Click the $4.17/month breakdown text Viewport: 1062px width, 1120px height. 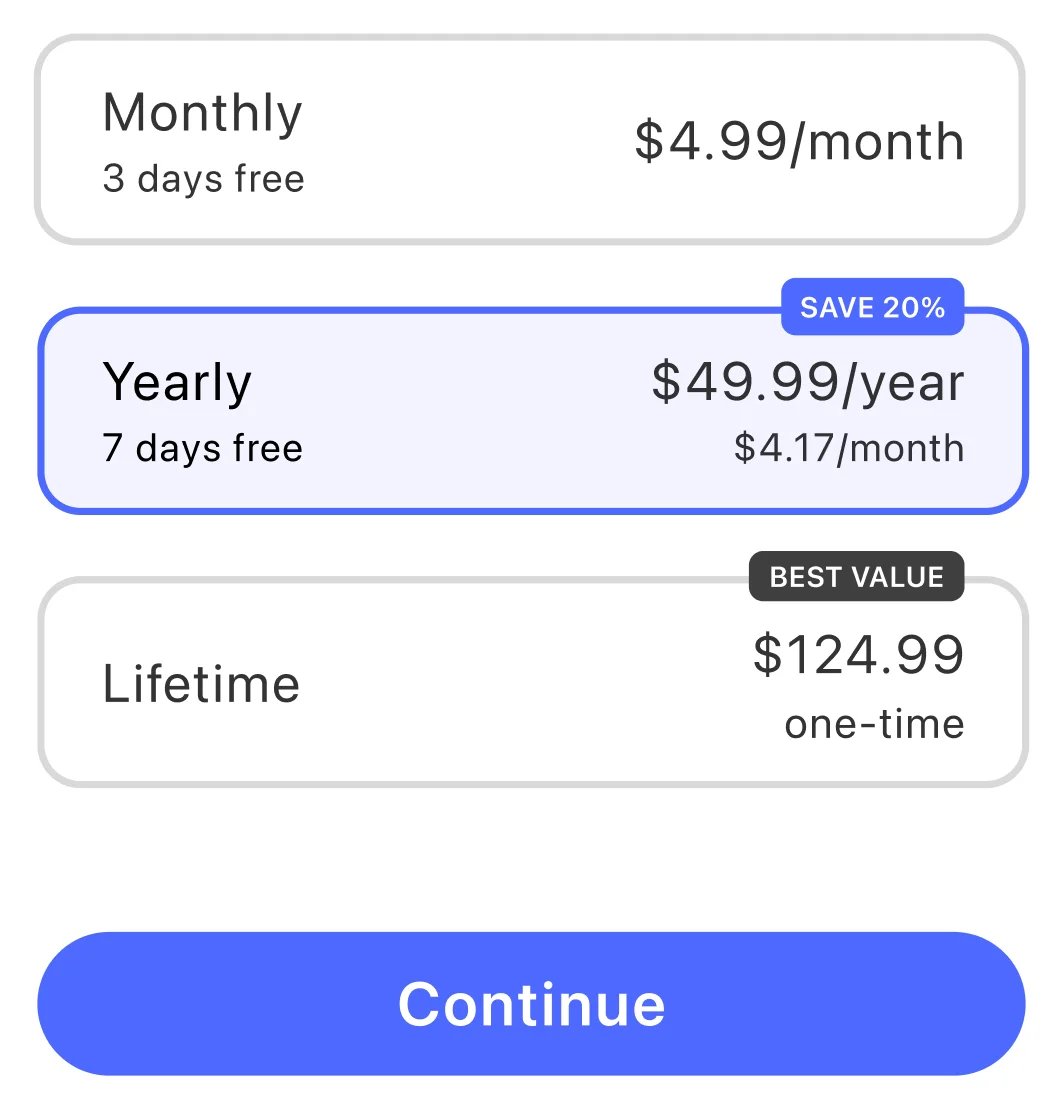tap(849, 448)
